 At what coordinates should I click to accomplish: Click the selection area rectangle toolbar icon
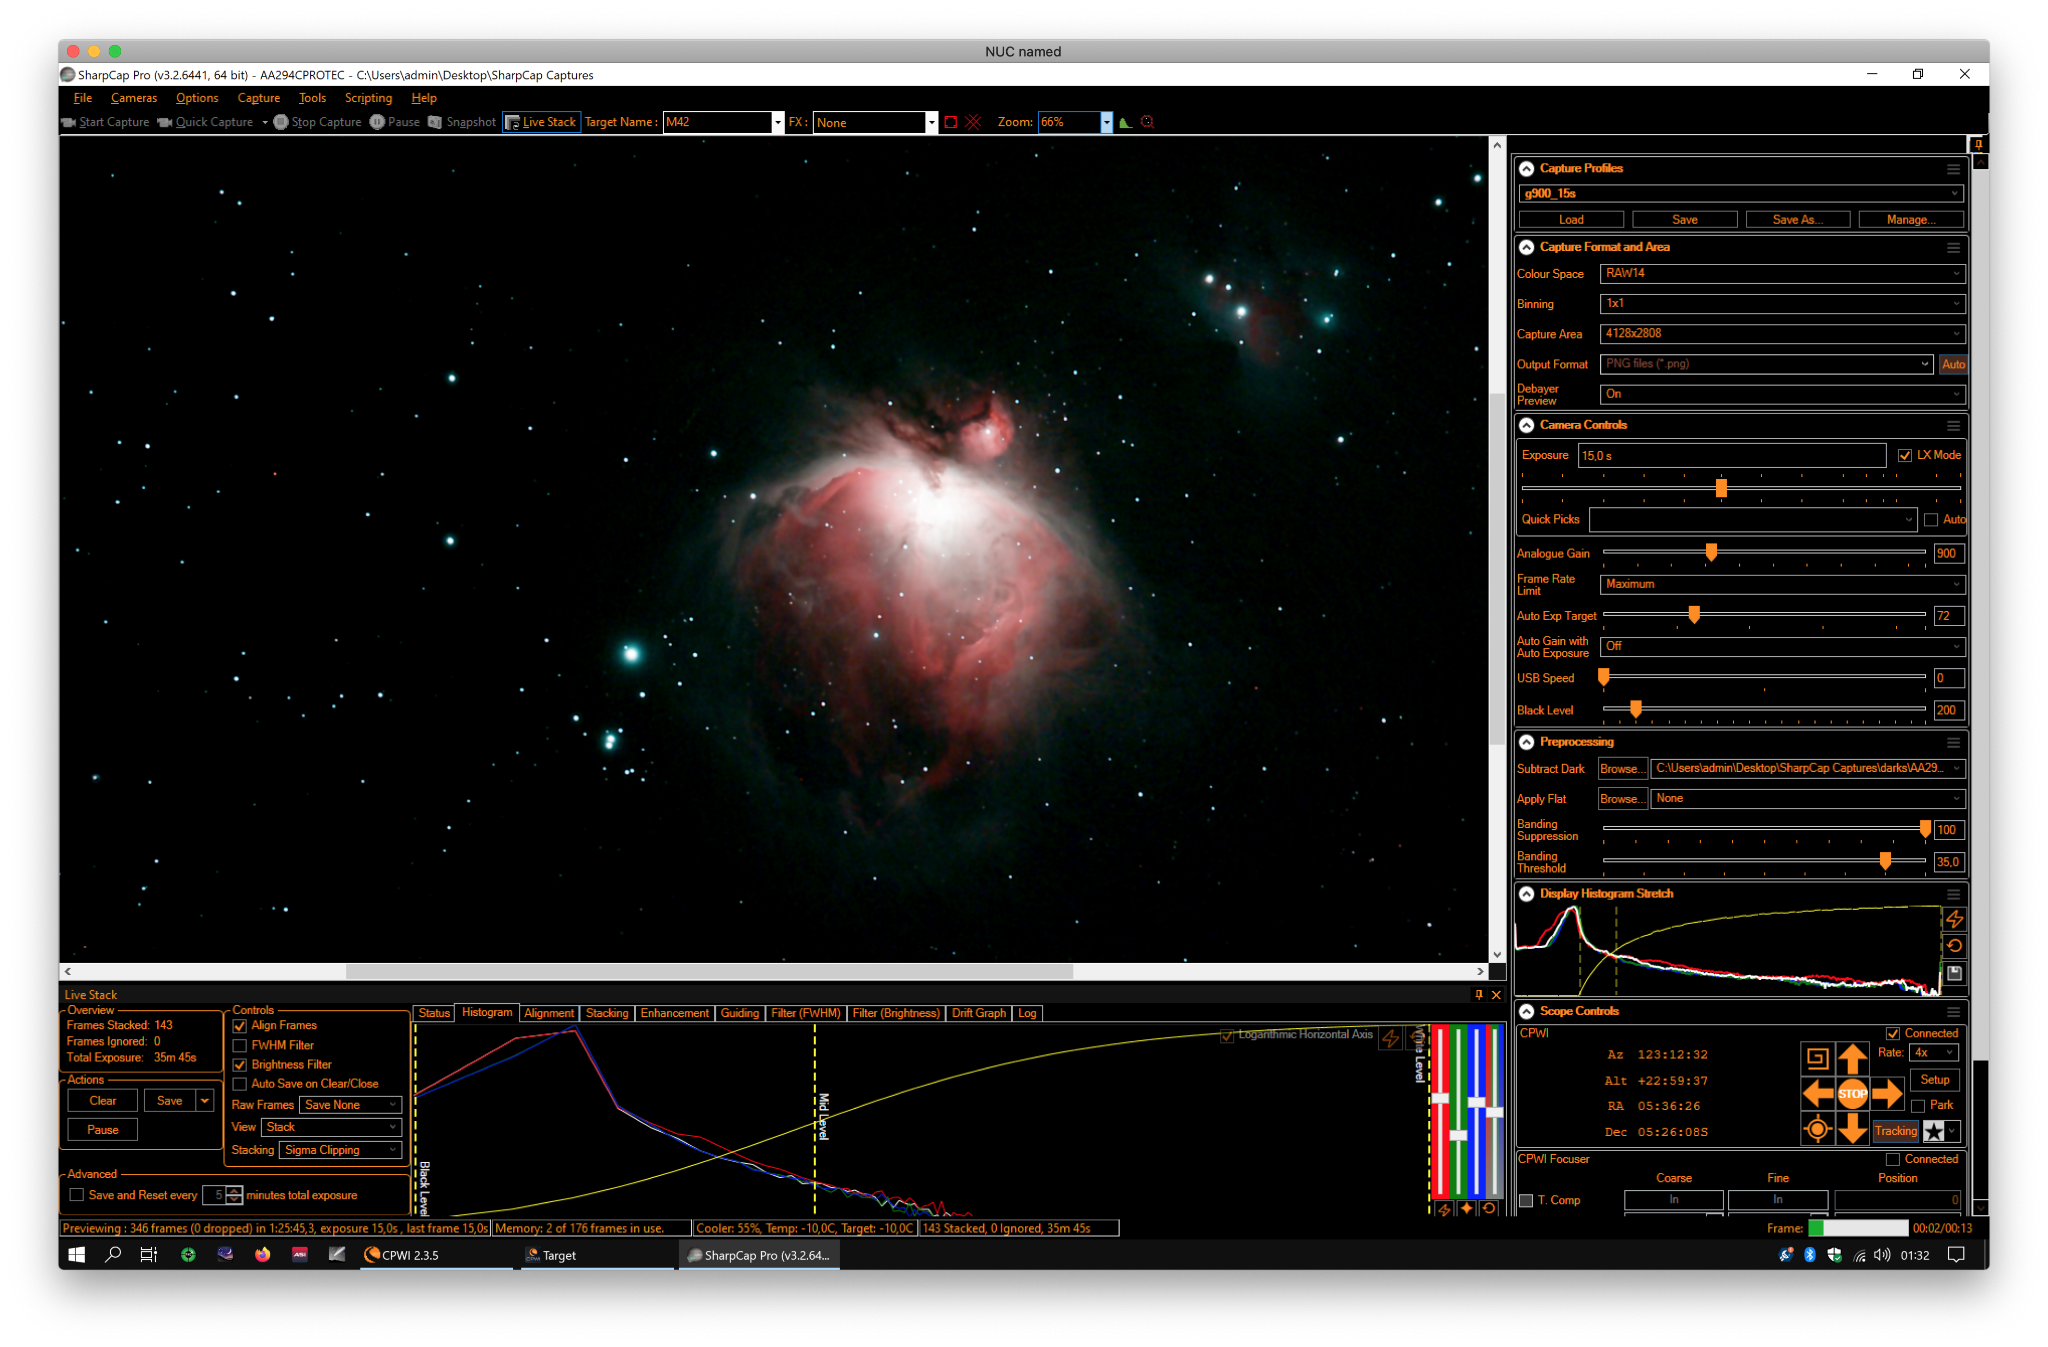pyautogui.click(x=951, y=122)
